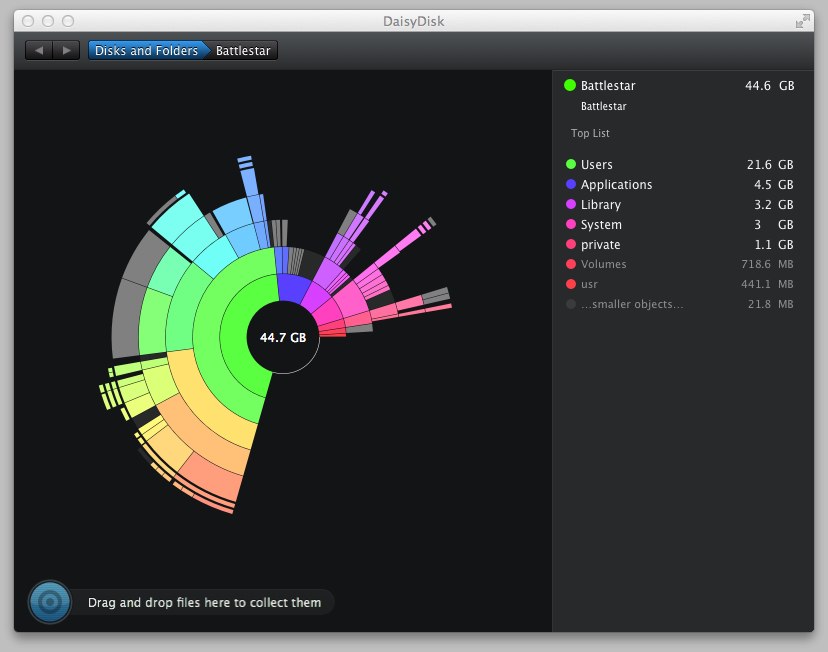Image resolution: width=828 pixels, height=652 pixels.
Task: Click the DaisyDisk window title
Action: [413, 21]
